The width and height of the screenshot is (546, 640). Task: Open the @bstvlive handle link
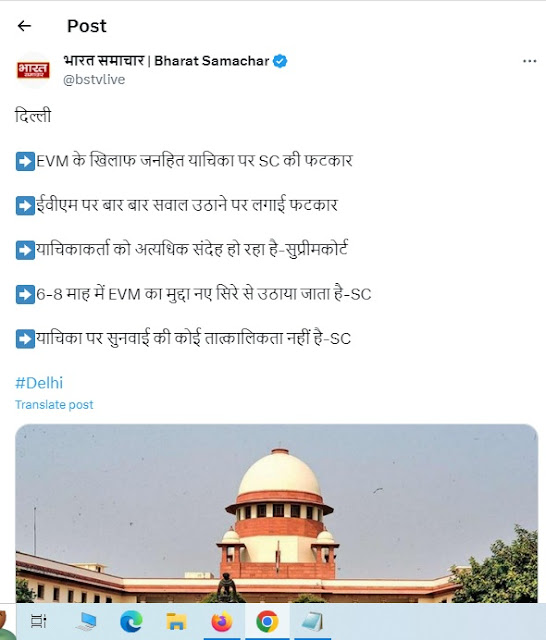coord(94,79)
